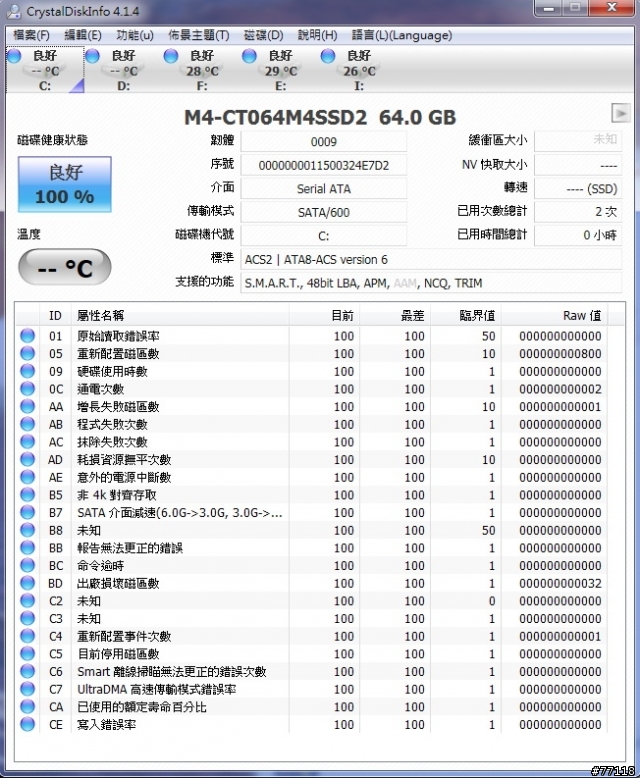Select the 硬碟使用時數 attribute name

click(x=112, y=372)
